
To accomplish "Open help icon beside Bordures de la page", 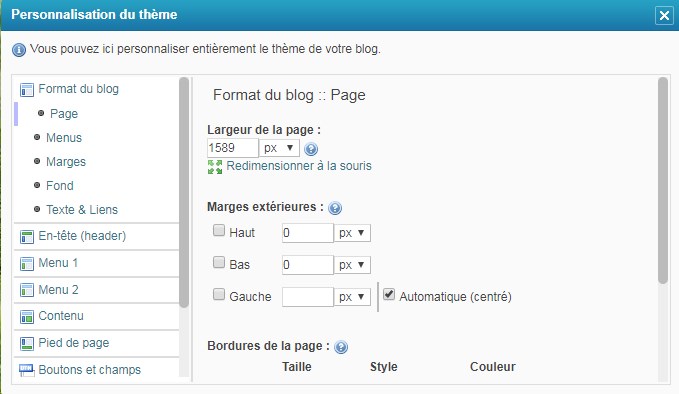I will [341, 347].
